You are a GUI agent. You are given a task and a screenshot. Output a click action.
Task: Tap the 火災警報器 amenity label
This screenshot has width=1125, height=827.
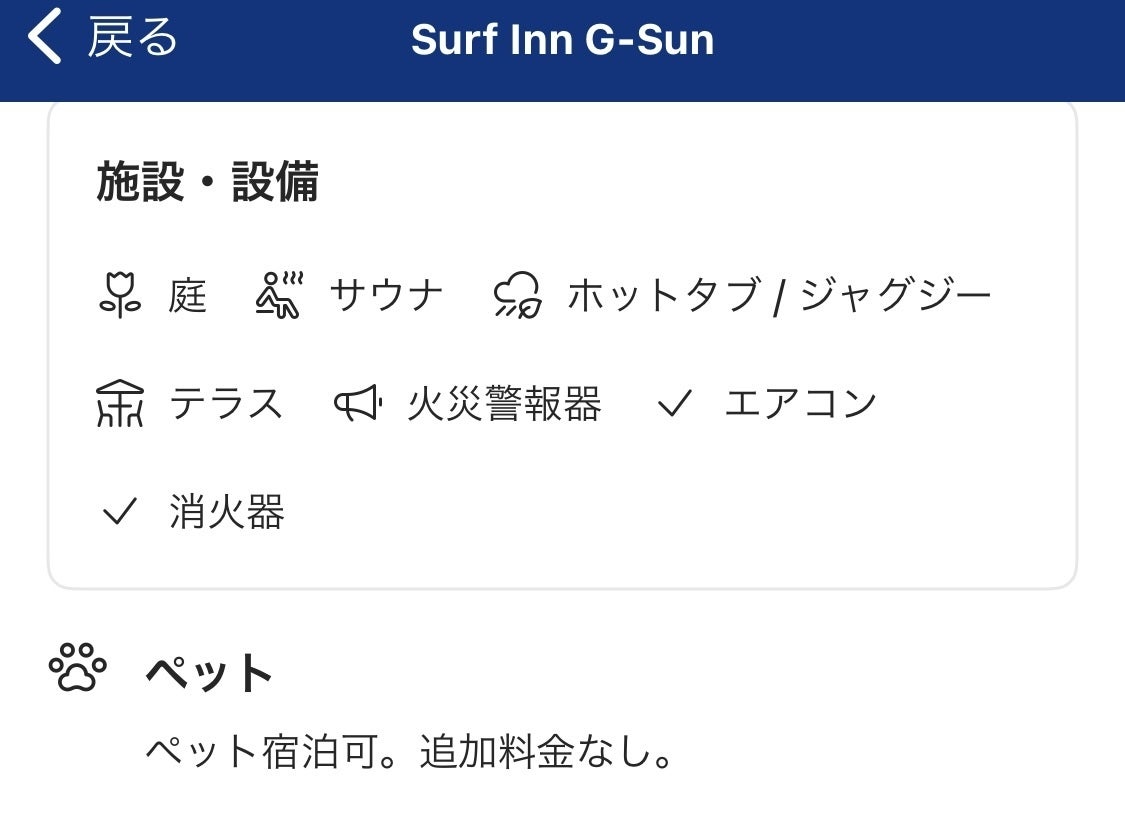(x=504, y=405)
